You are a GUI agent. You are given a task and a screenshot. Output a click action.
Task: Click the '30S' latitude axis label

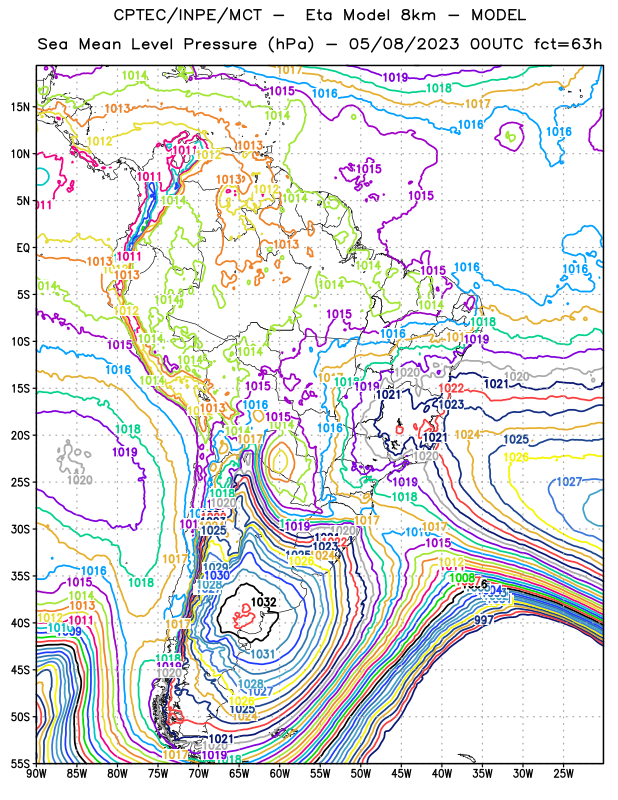click(x=20, y=529)
